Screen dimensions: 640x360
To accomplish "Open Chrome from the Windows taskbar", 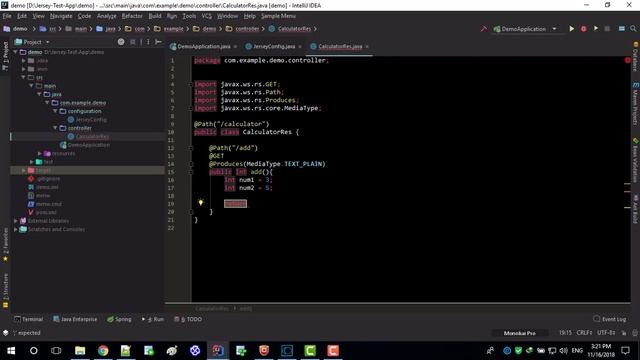I will pos(103,351).
